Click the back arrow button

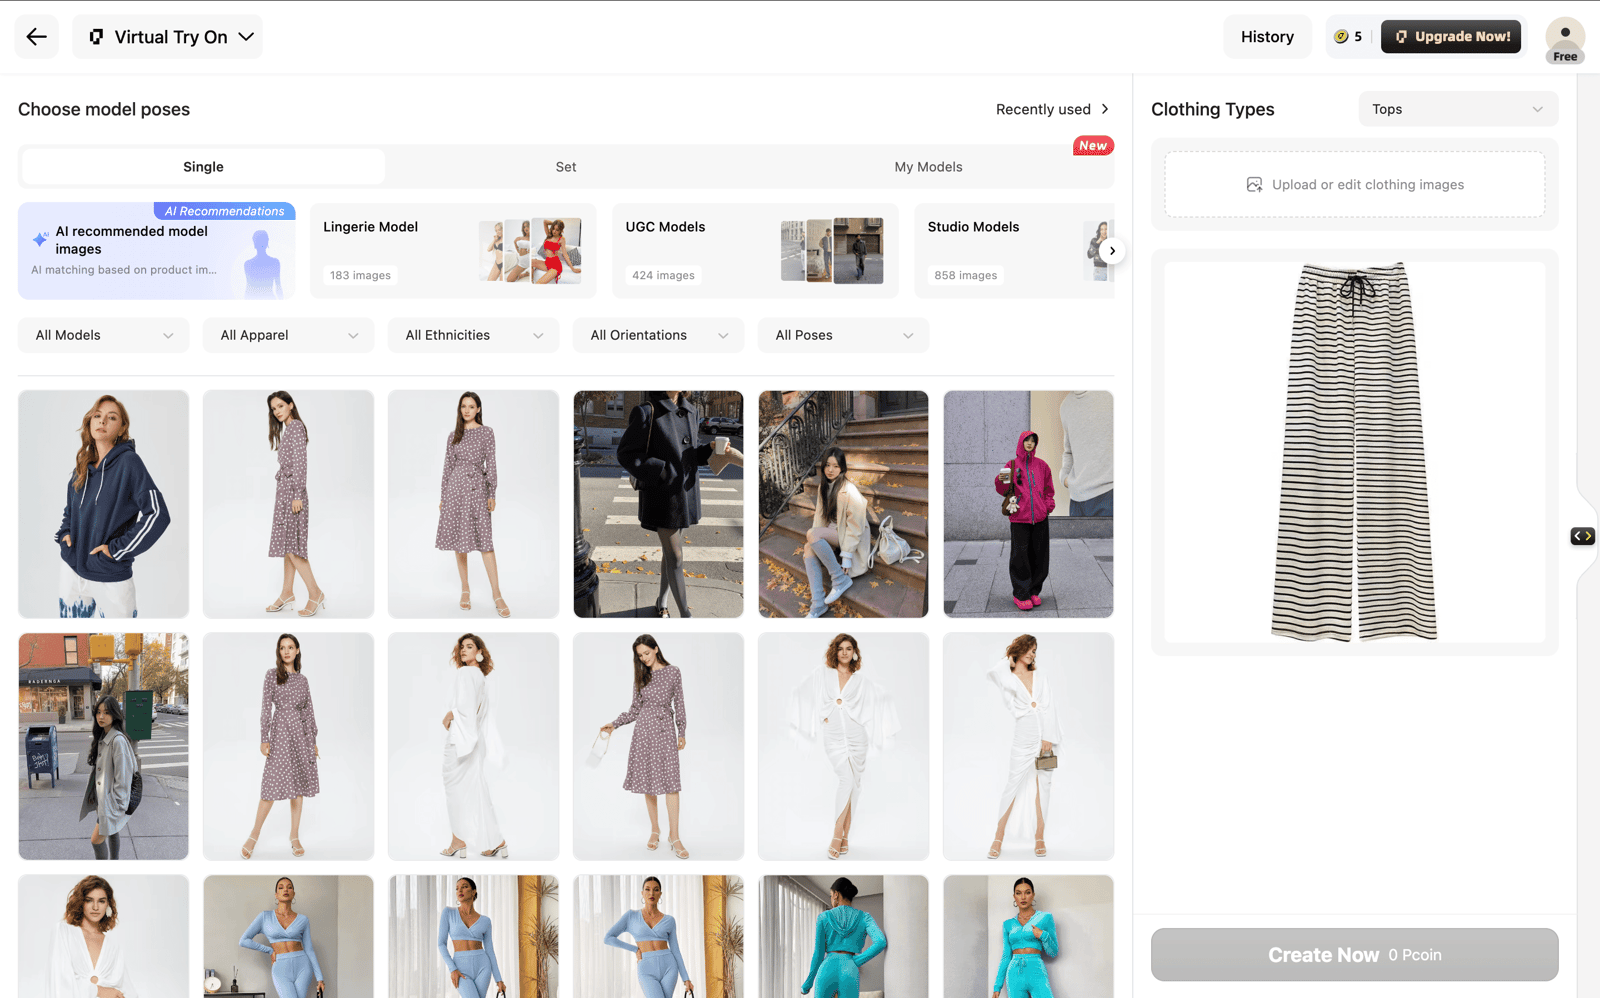click(x=37, y=37)
